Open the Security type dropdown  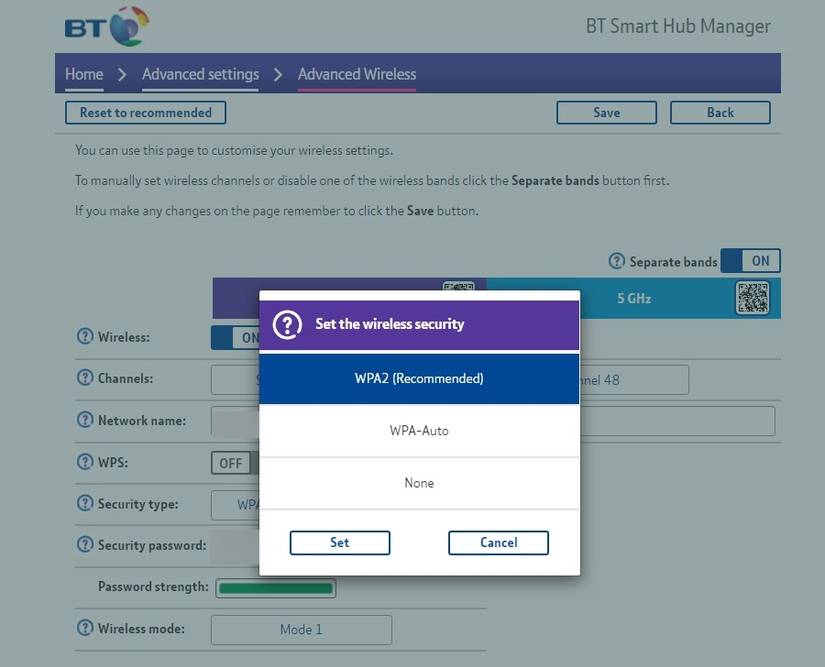pos(235,504)
